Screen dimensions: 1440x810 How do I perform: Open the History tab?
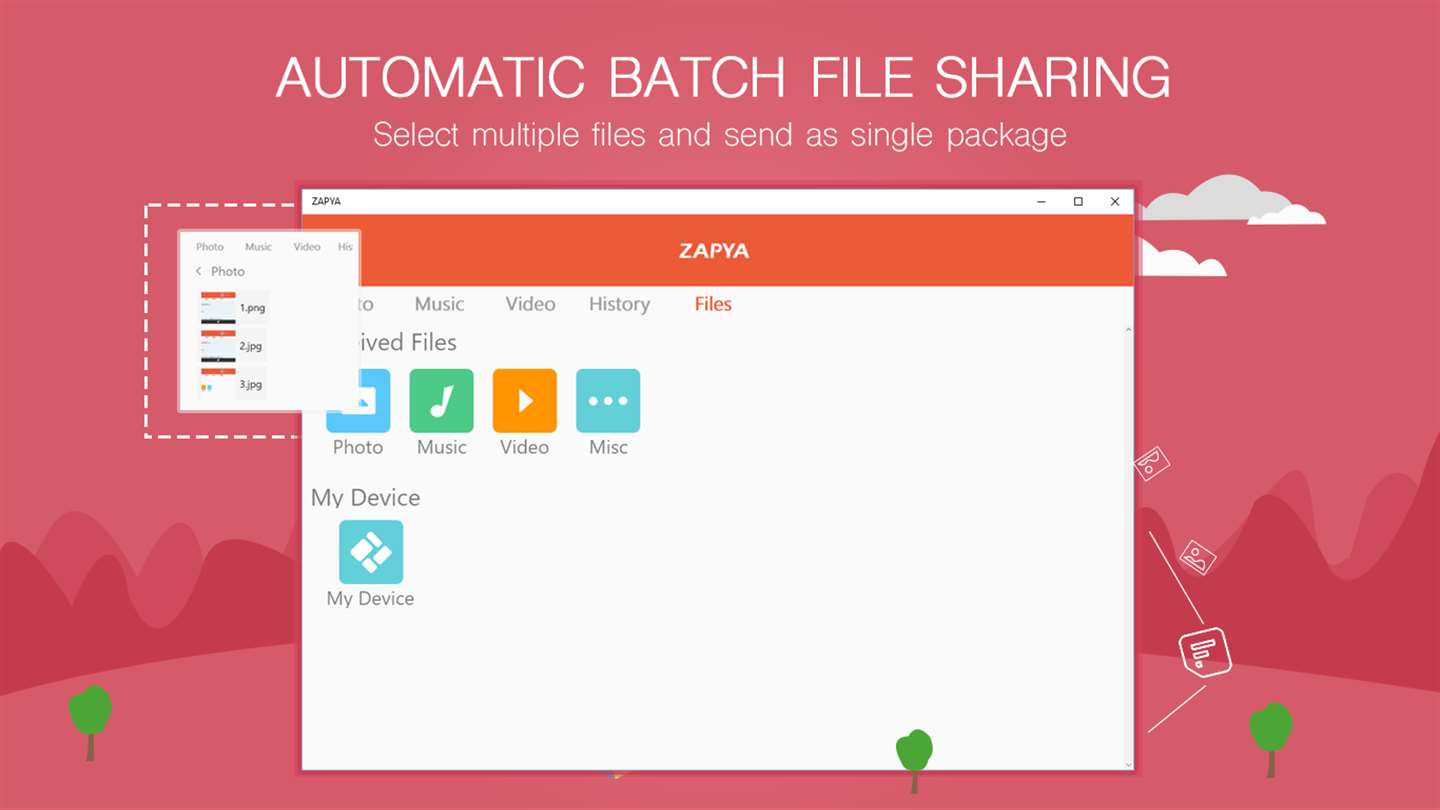(x=619, y=304)
